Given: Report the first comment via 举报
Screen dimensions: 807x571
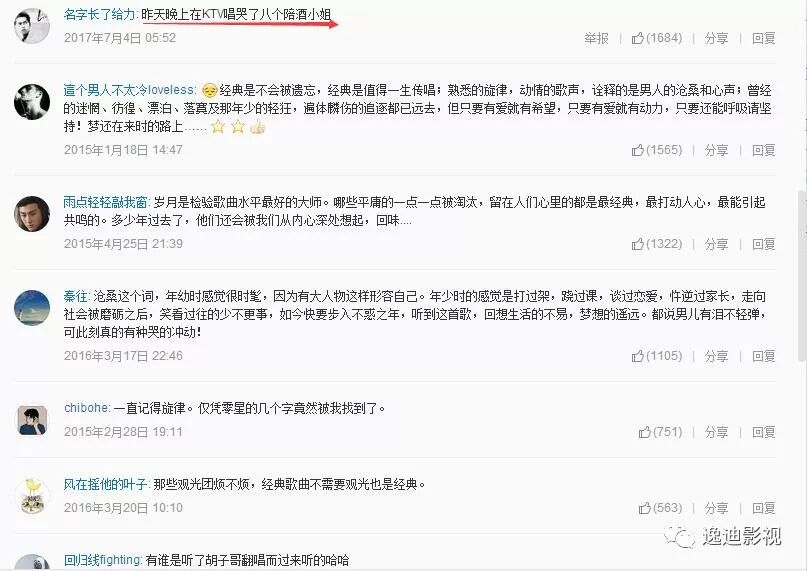Looking at the screenshot, I should pyautogui.click(x=597, y=38).
